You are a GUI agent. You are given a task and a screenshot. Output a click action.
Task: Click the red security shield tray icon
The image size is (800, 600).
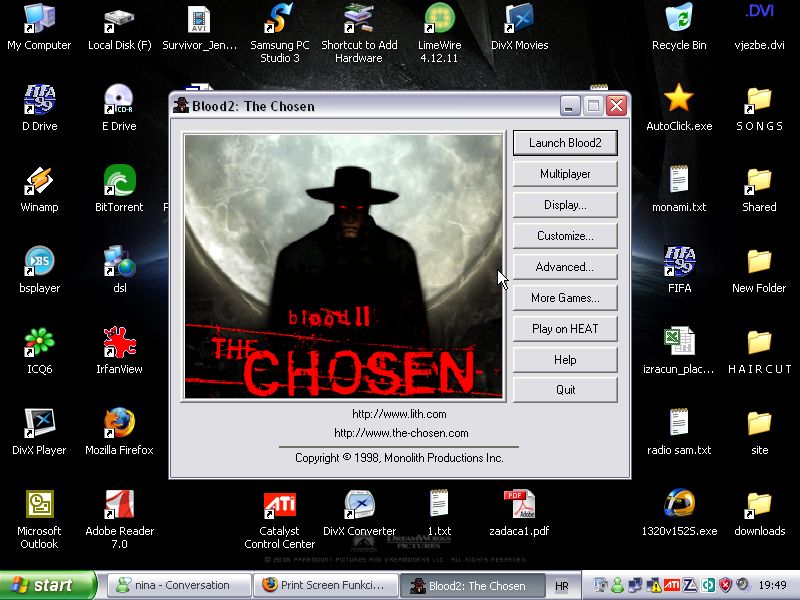(x=726, y=585)
